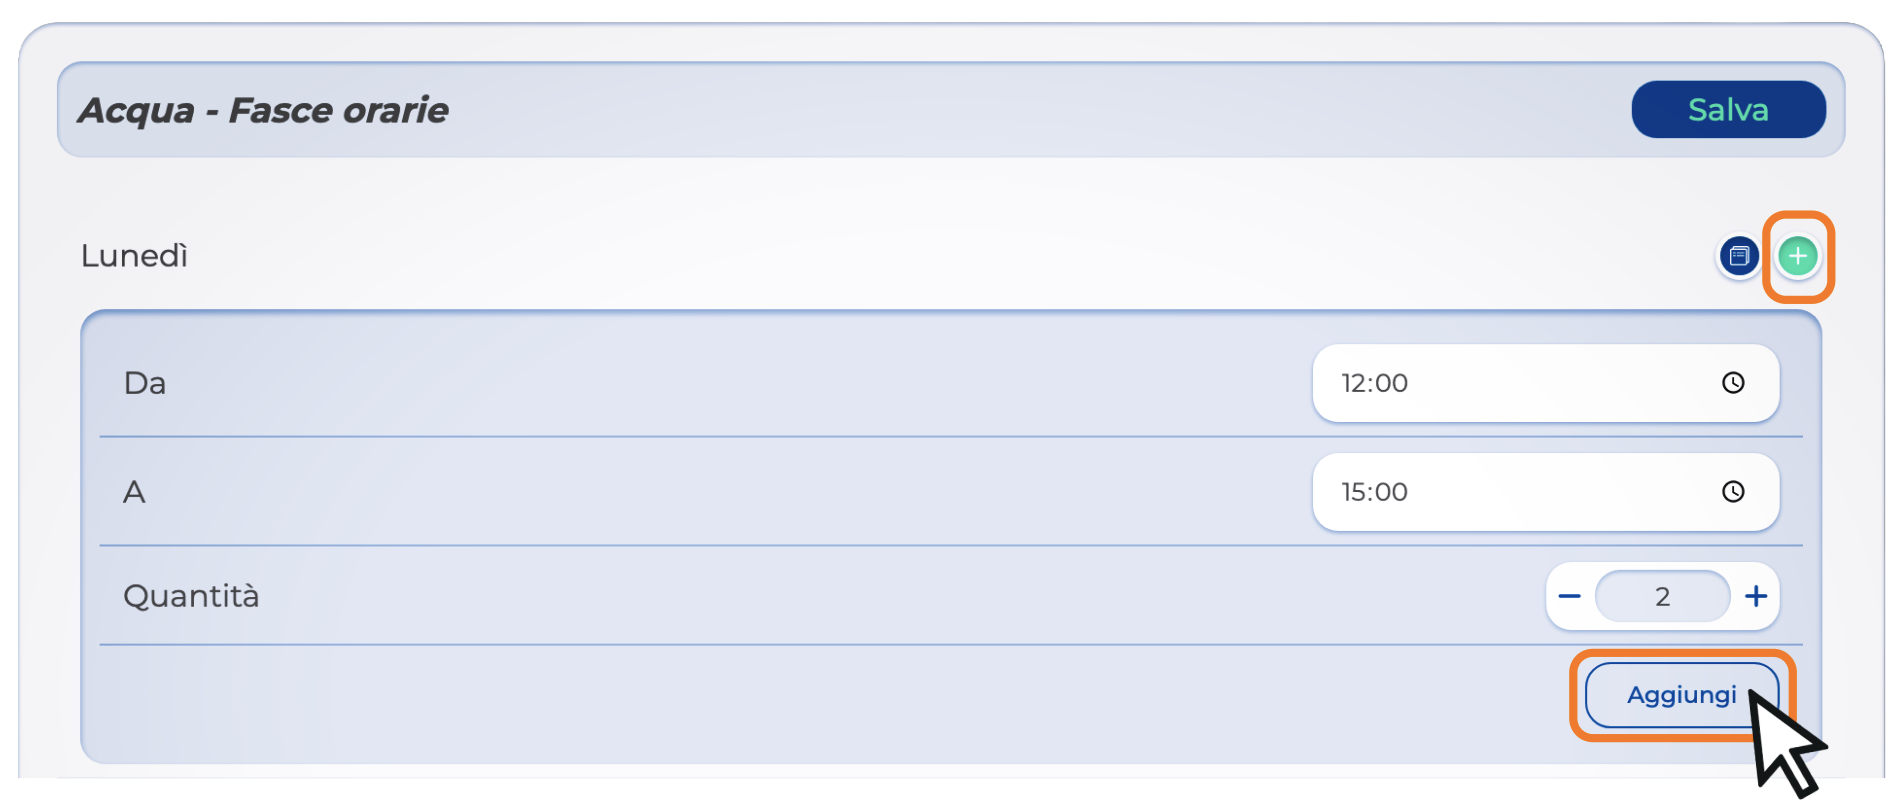Screen dimensions: 1896x808
Task: Click the Quantità label
Action: (x=191, y=596)
